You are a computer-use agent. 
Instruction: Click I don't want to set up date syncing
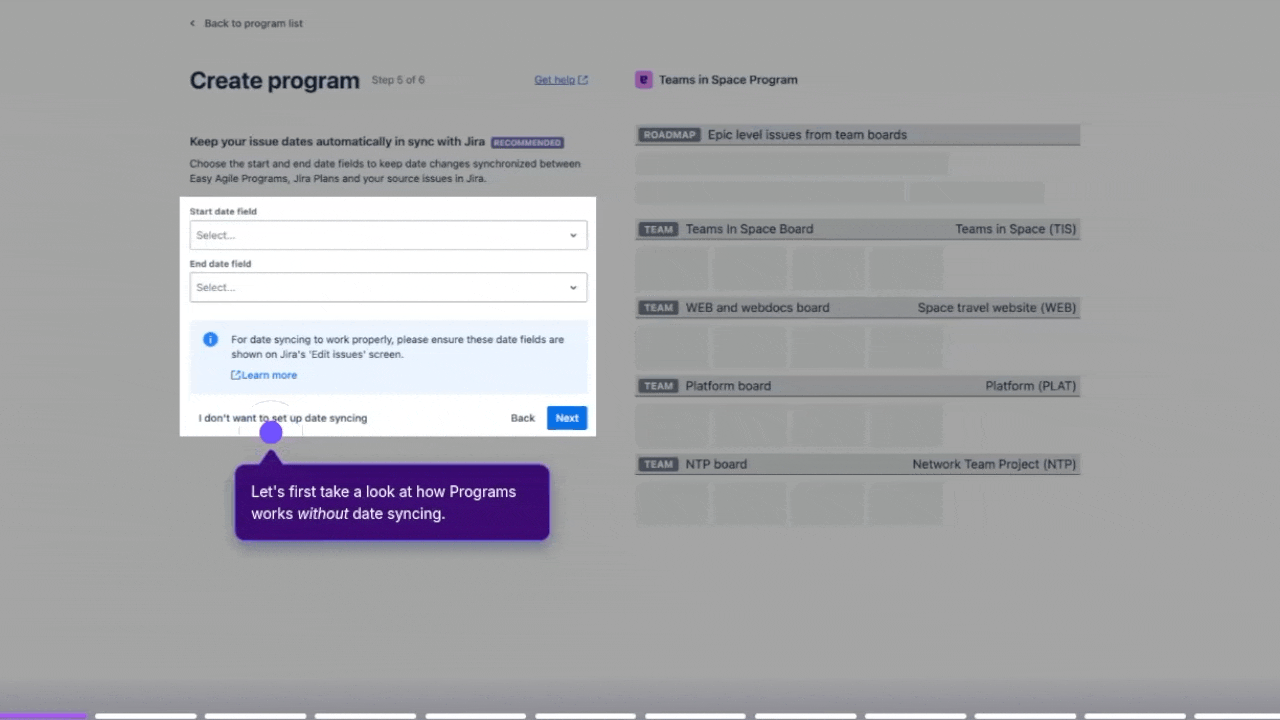click(283, 418)
